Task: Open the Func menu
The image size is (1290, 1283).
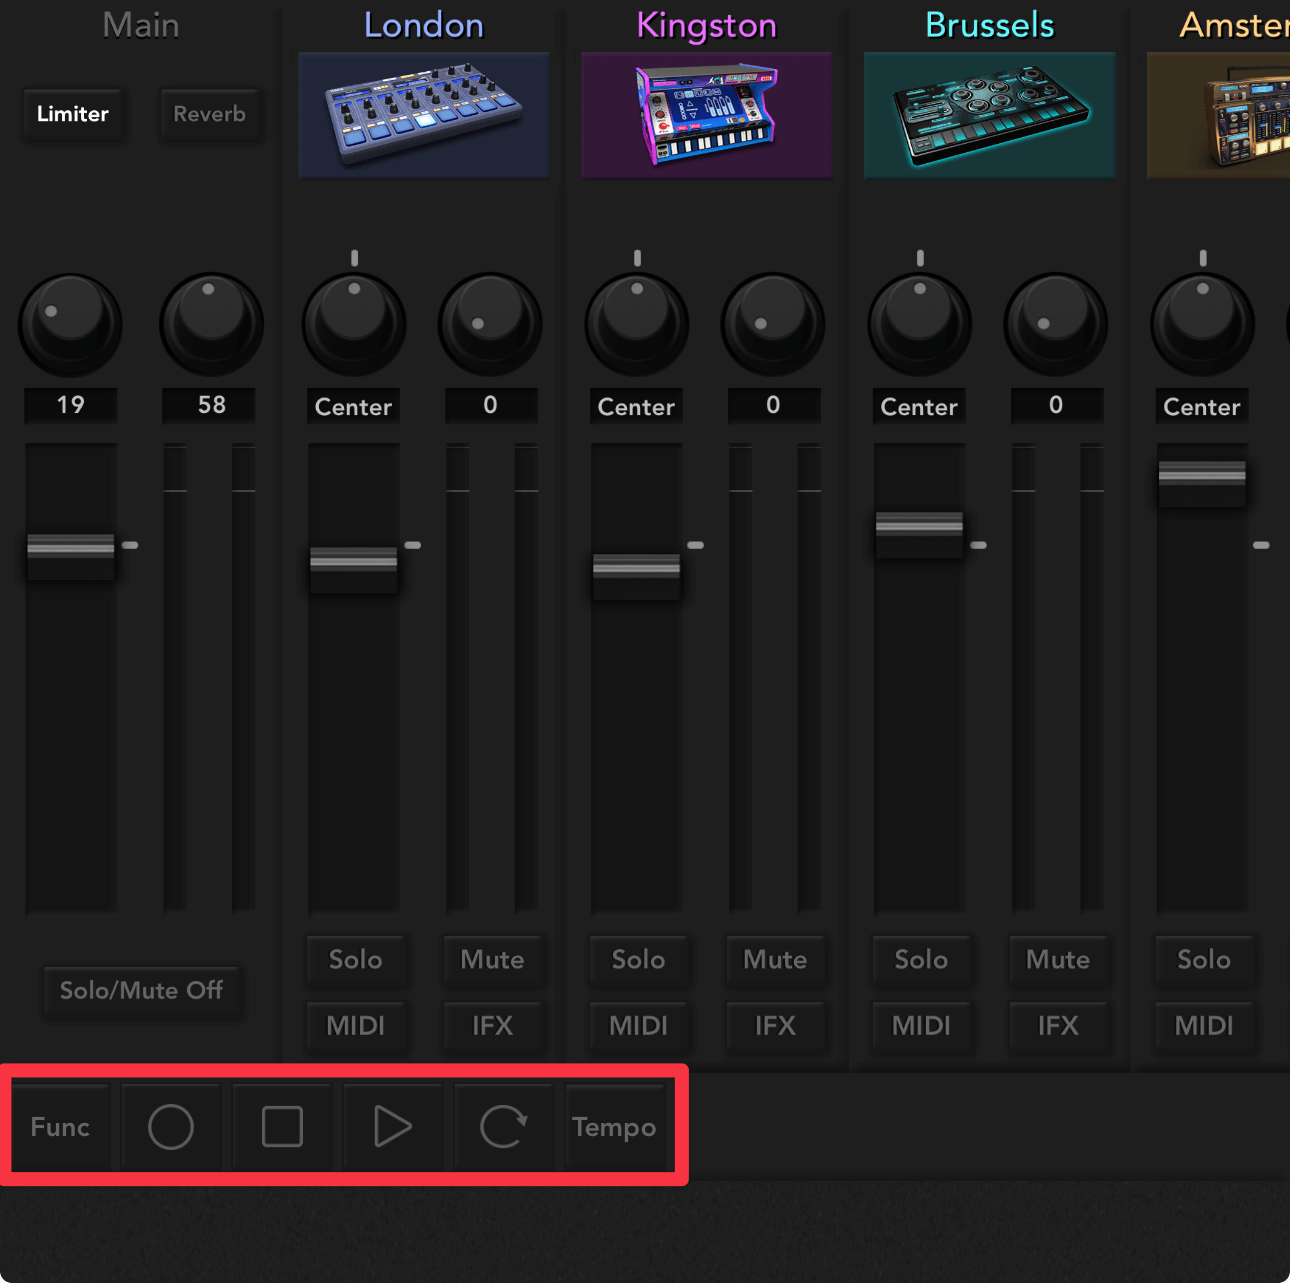Action: [60, 1127]
